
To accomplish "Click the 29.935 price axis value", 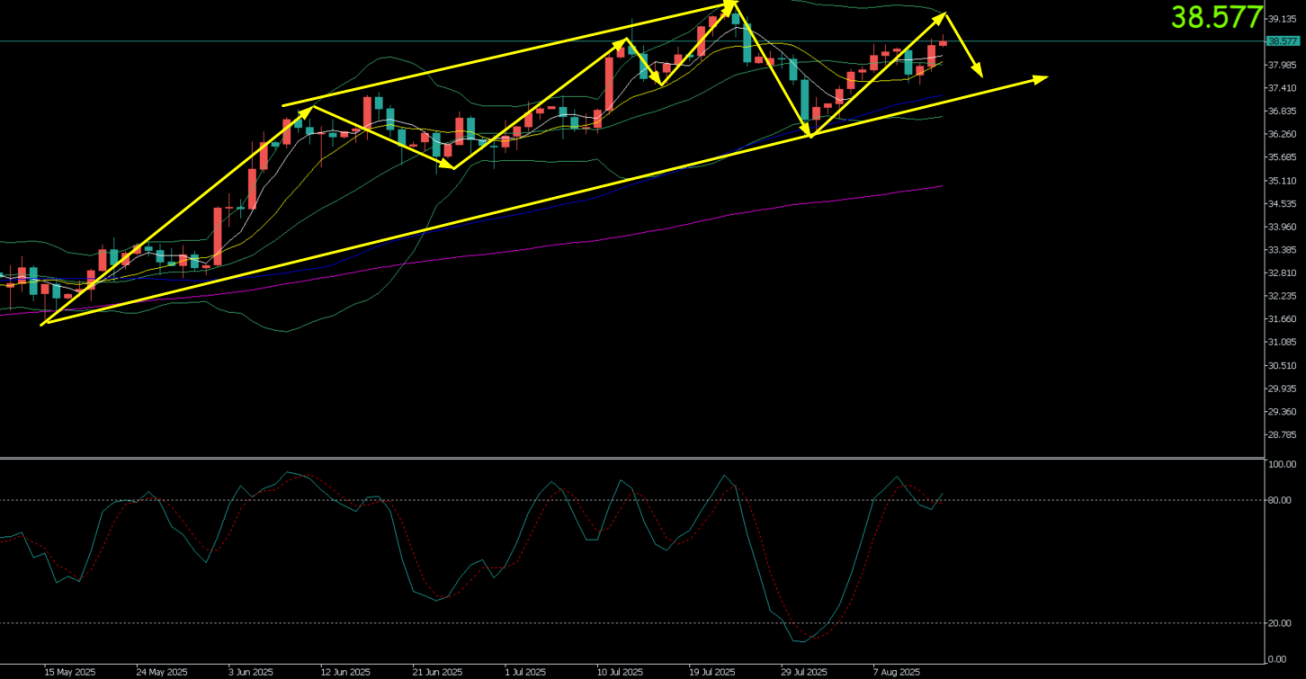I will pos(1283,389).
